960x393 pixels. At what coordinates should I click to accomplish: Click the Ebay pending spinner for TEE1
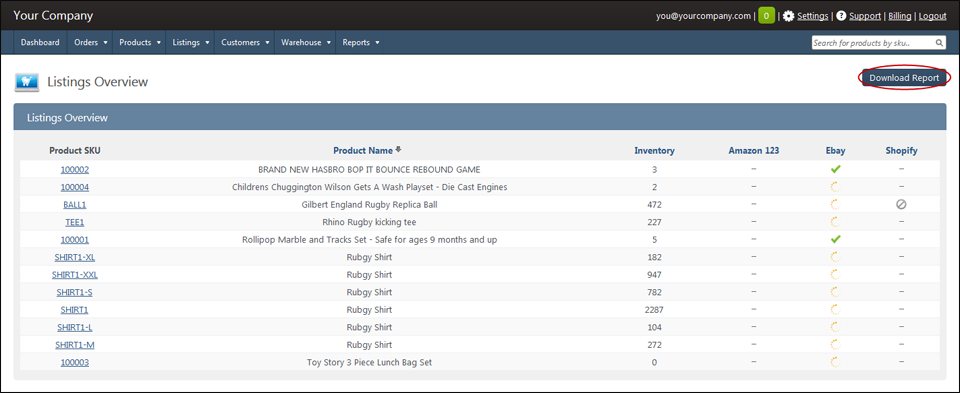[x=835, y=222]
